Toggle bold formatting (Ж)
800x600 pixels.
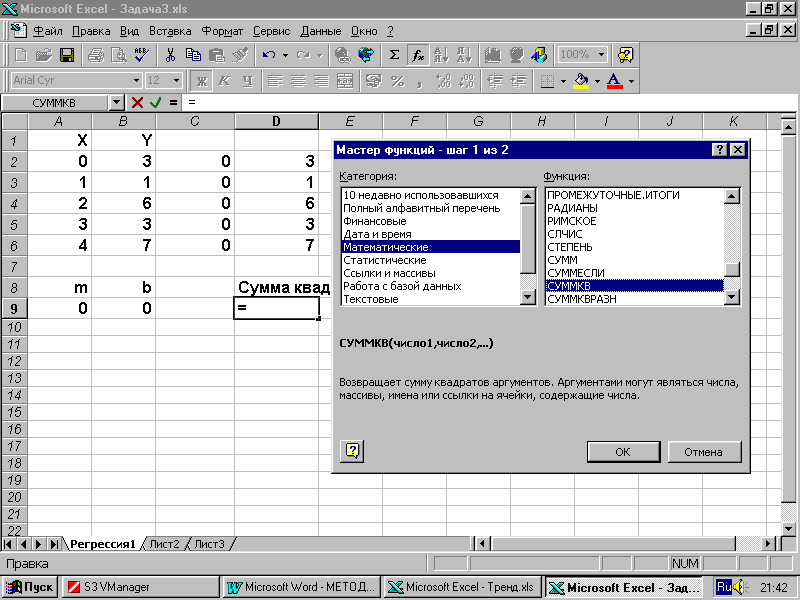pos(202,81)
